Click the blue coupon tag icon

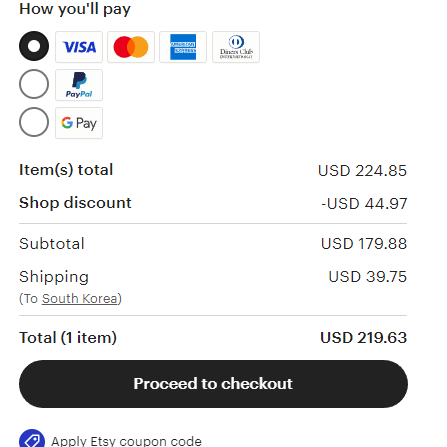(x=32, y=439)
